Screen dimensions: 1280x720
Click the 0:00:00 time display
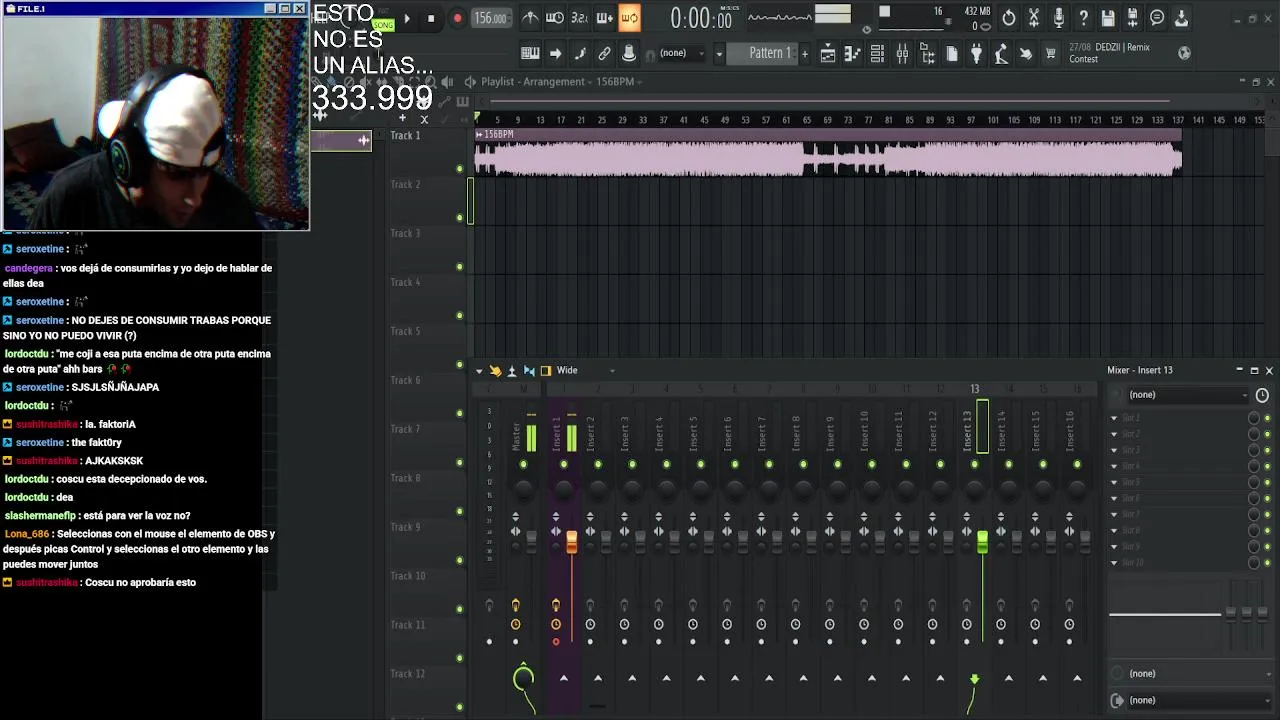pyautogui.click(x=702, y=19)
